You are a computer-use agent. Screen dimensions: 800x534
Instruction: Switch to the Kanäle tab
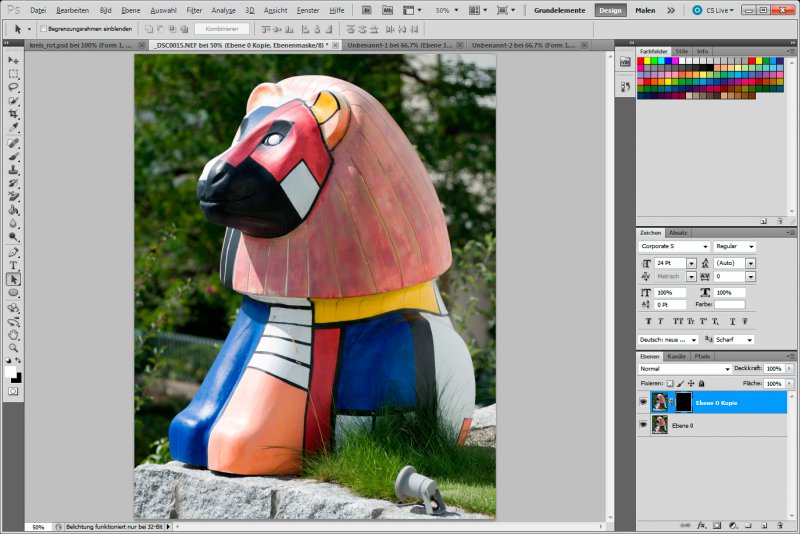pos(677,357)
